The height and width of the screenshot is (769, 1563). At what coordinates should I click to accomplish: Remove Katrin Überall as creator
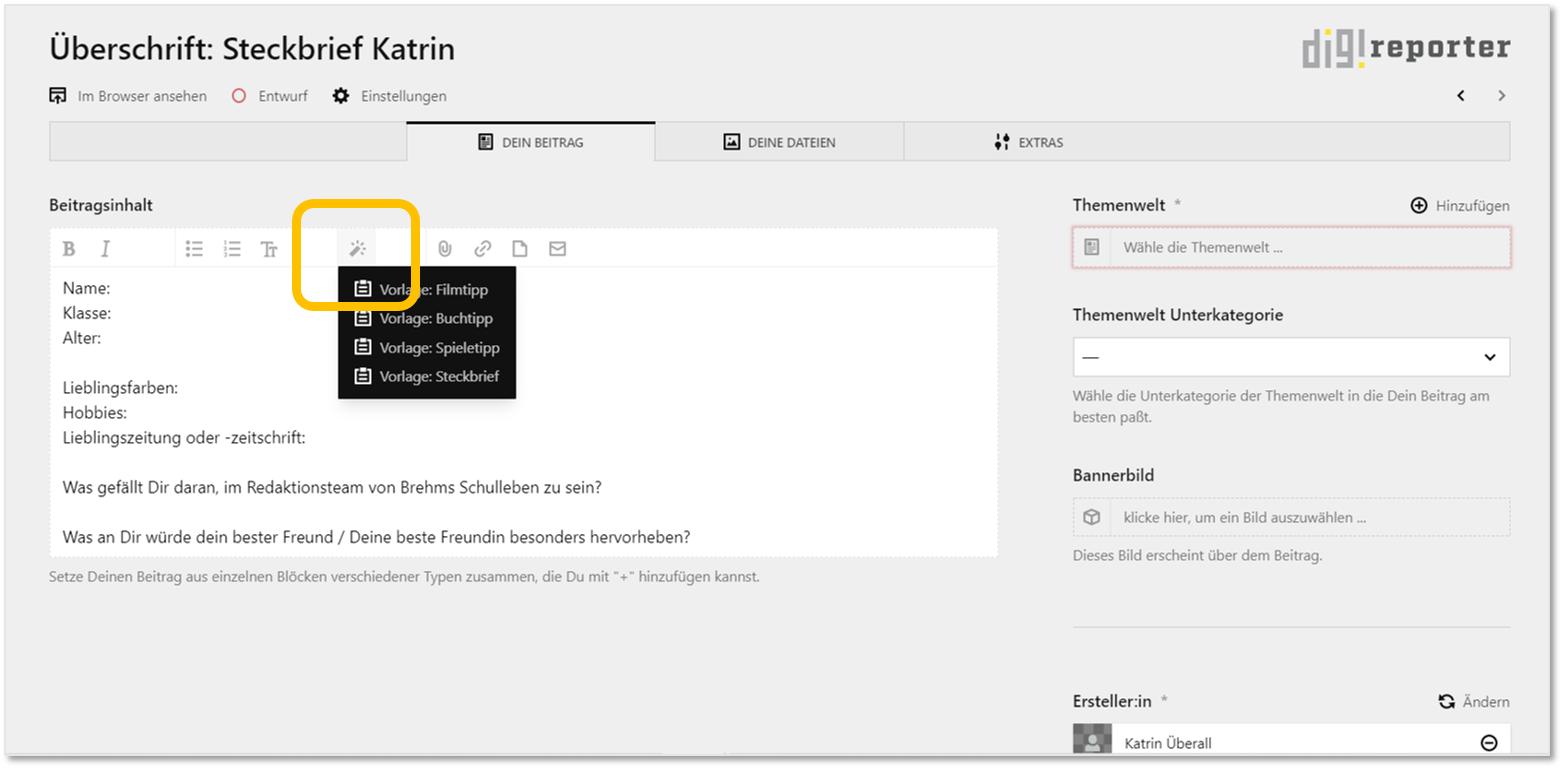click(1488, 743)
